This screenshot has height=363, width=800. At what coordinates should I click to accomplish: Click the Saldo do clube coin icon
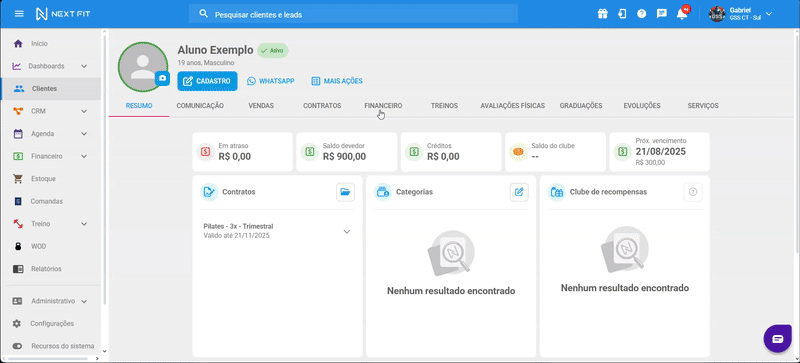(518, 152)
